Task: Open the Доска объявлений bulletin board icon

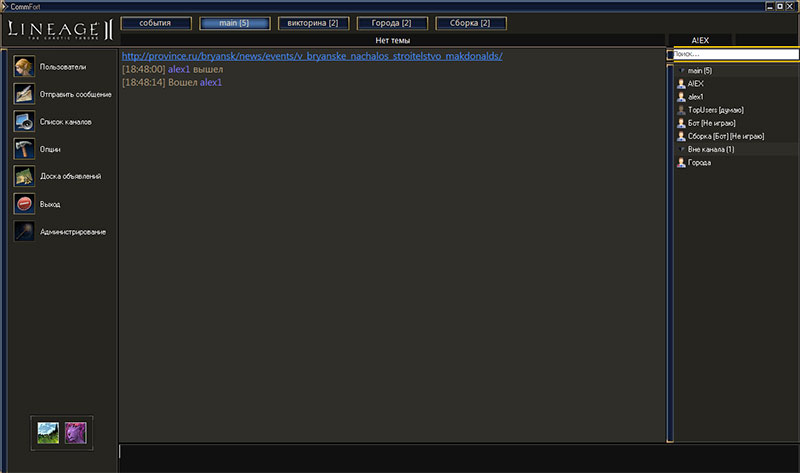Action: click(x=24, y=176)
